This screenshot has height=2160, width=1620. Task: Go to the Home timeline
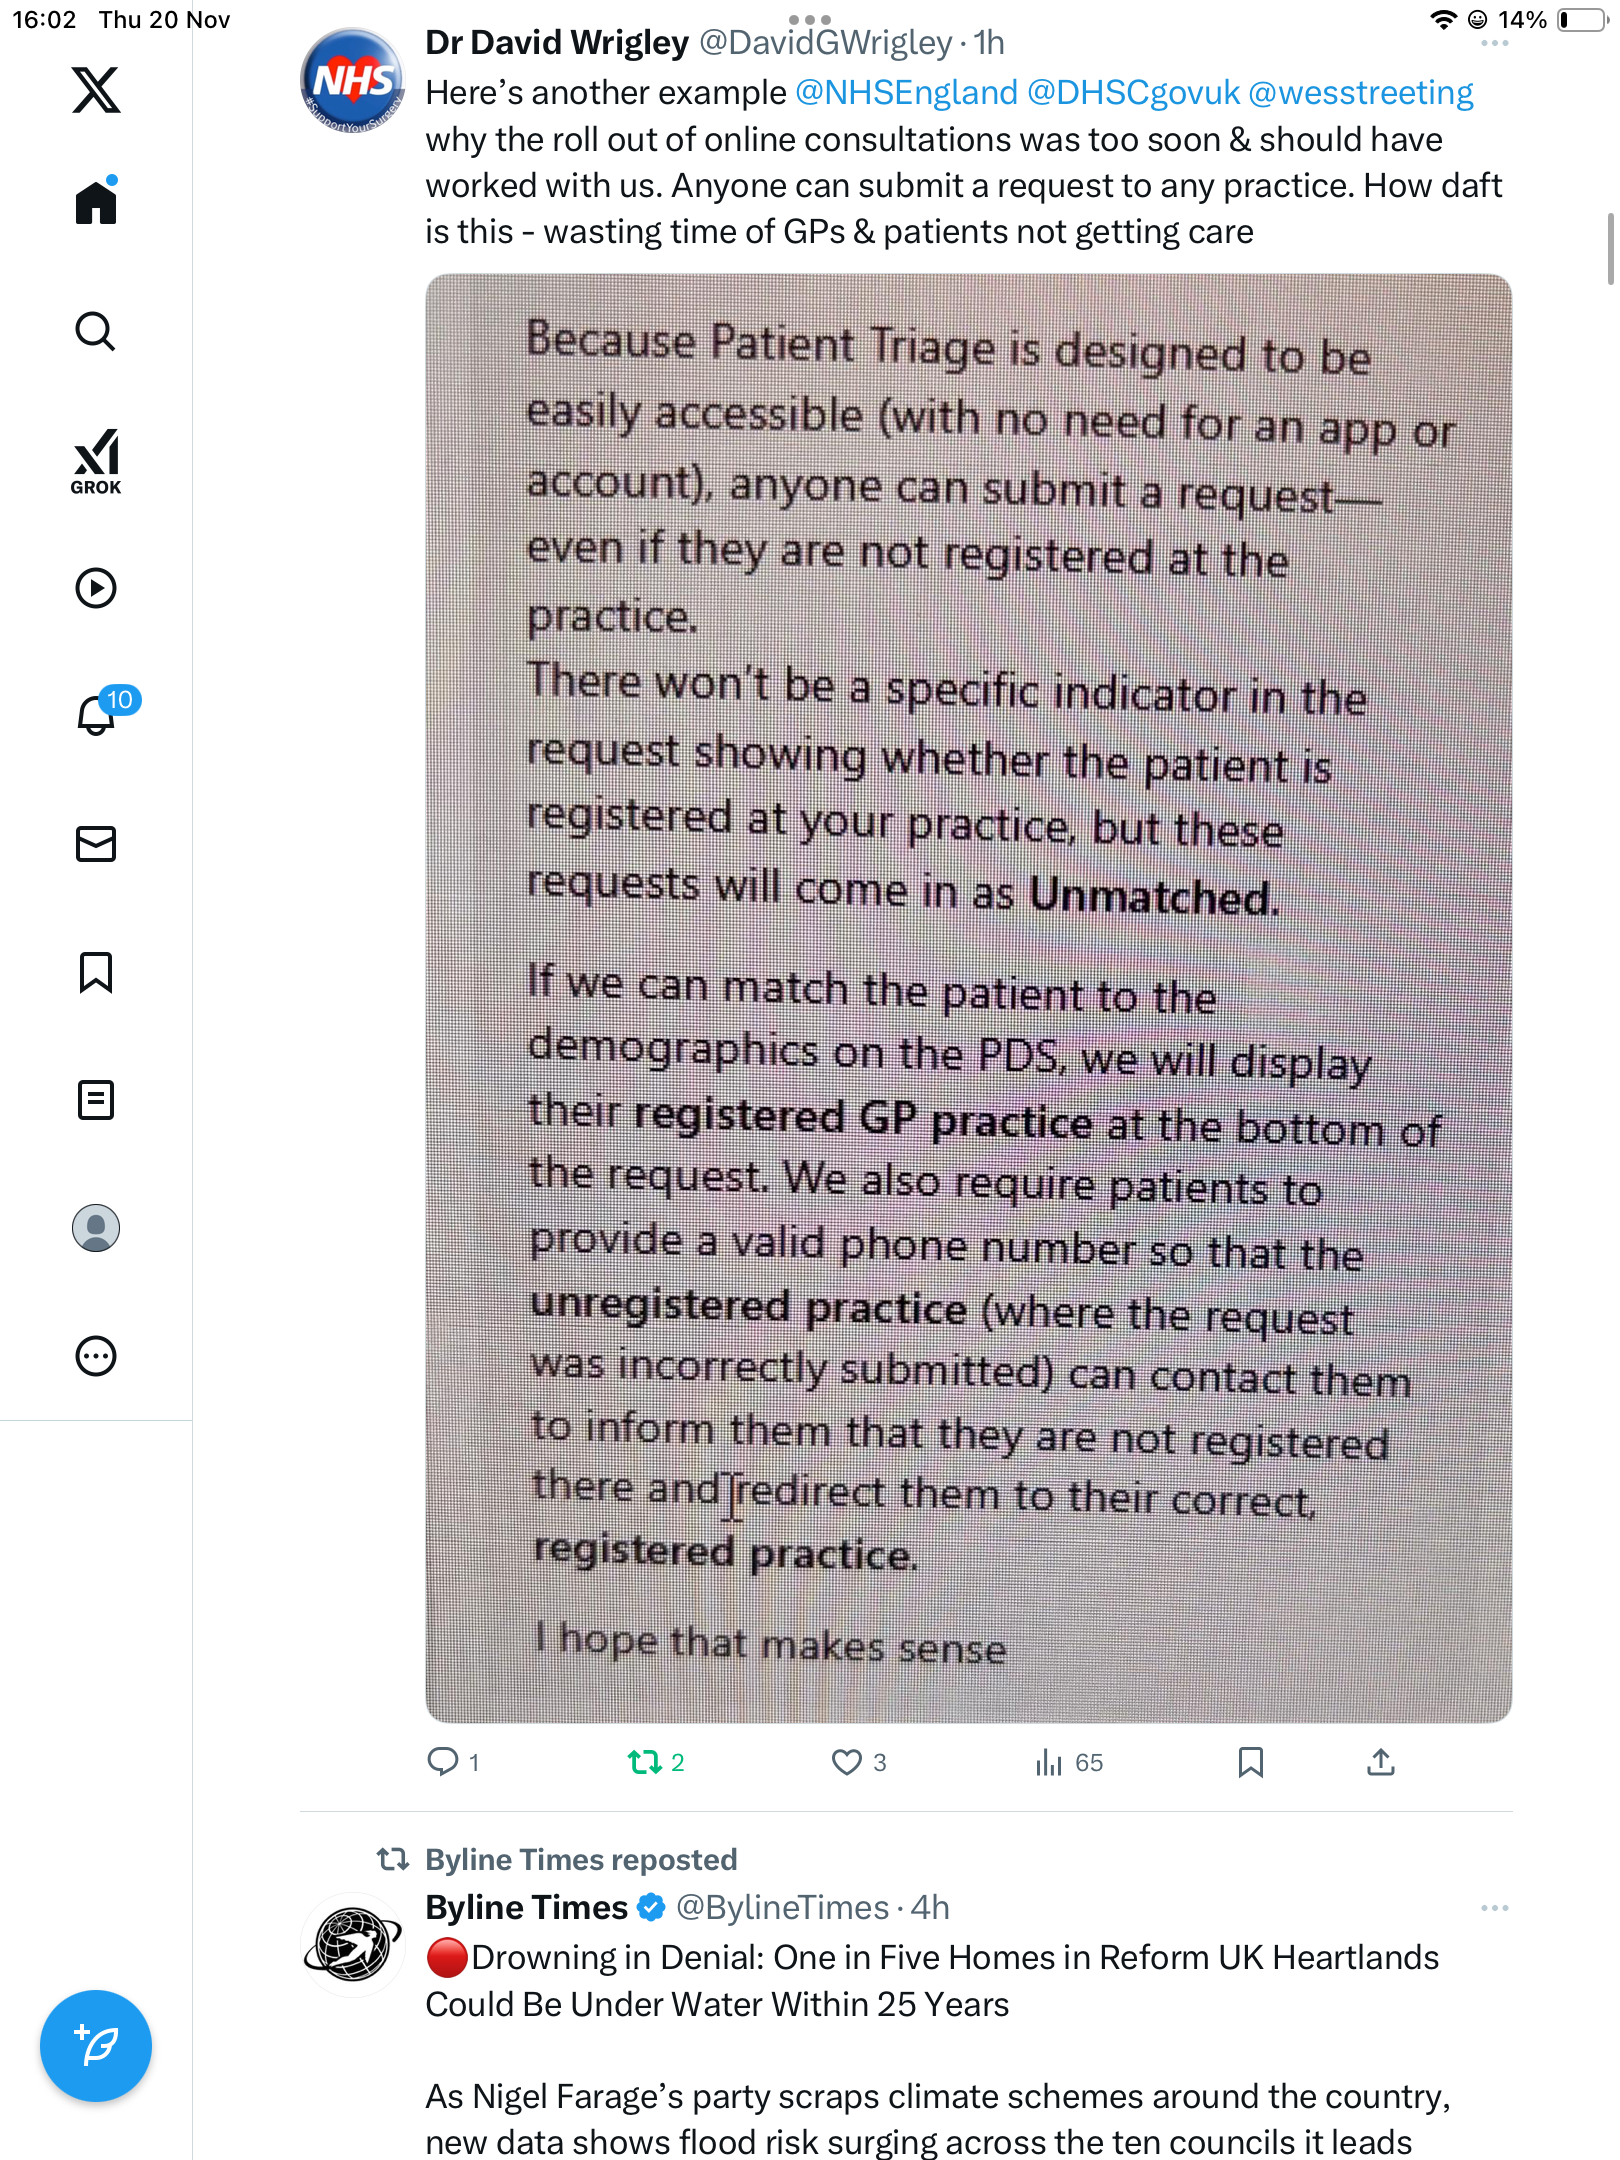click(x=96, y=202)
